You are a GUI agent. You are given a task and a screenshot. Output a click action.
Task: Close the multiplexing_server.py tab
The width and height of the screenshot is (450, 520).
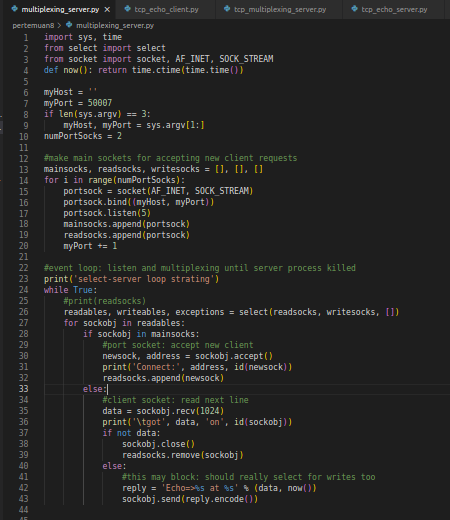point(107,10)
